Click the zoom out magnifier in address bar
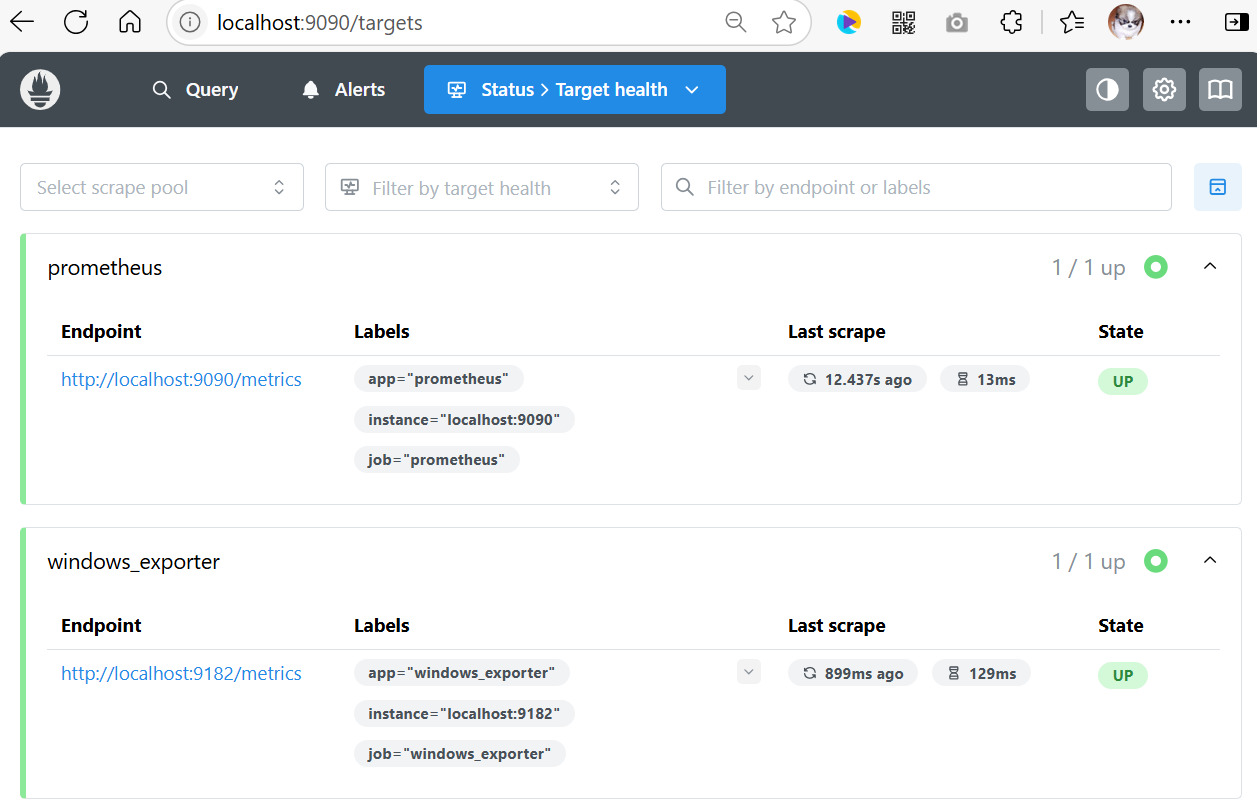The image size is (1257, 804). [736, 22]
